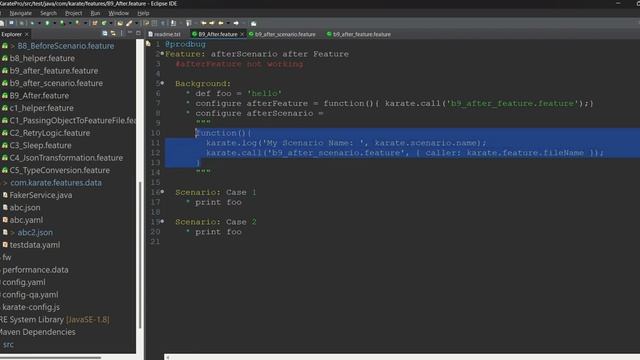The image size is (640, 360).
Task: Open the External Tools dropdown arrow
Action: [x=86, y=23]
